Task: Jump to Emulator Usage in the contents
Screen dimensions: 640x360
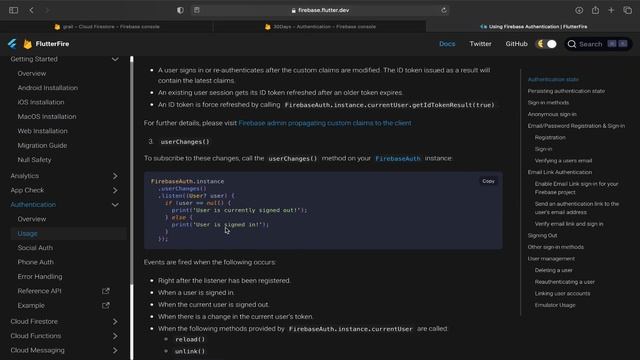Action: click(555, 305)
